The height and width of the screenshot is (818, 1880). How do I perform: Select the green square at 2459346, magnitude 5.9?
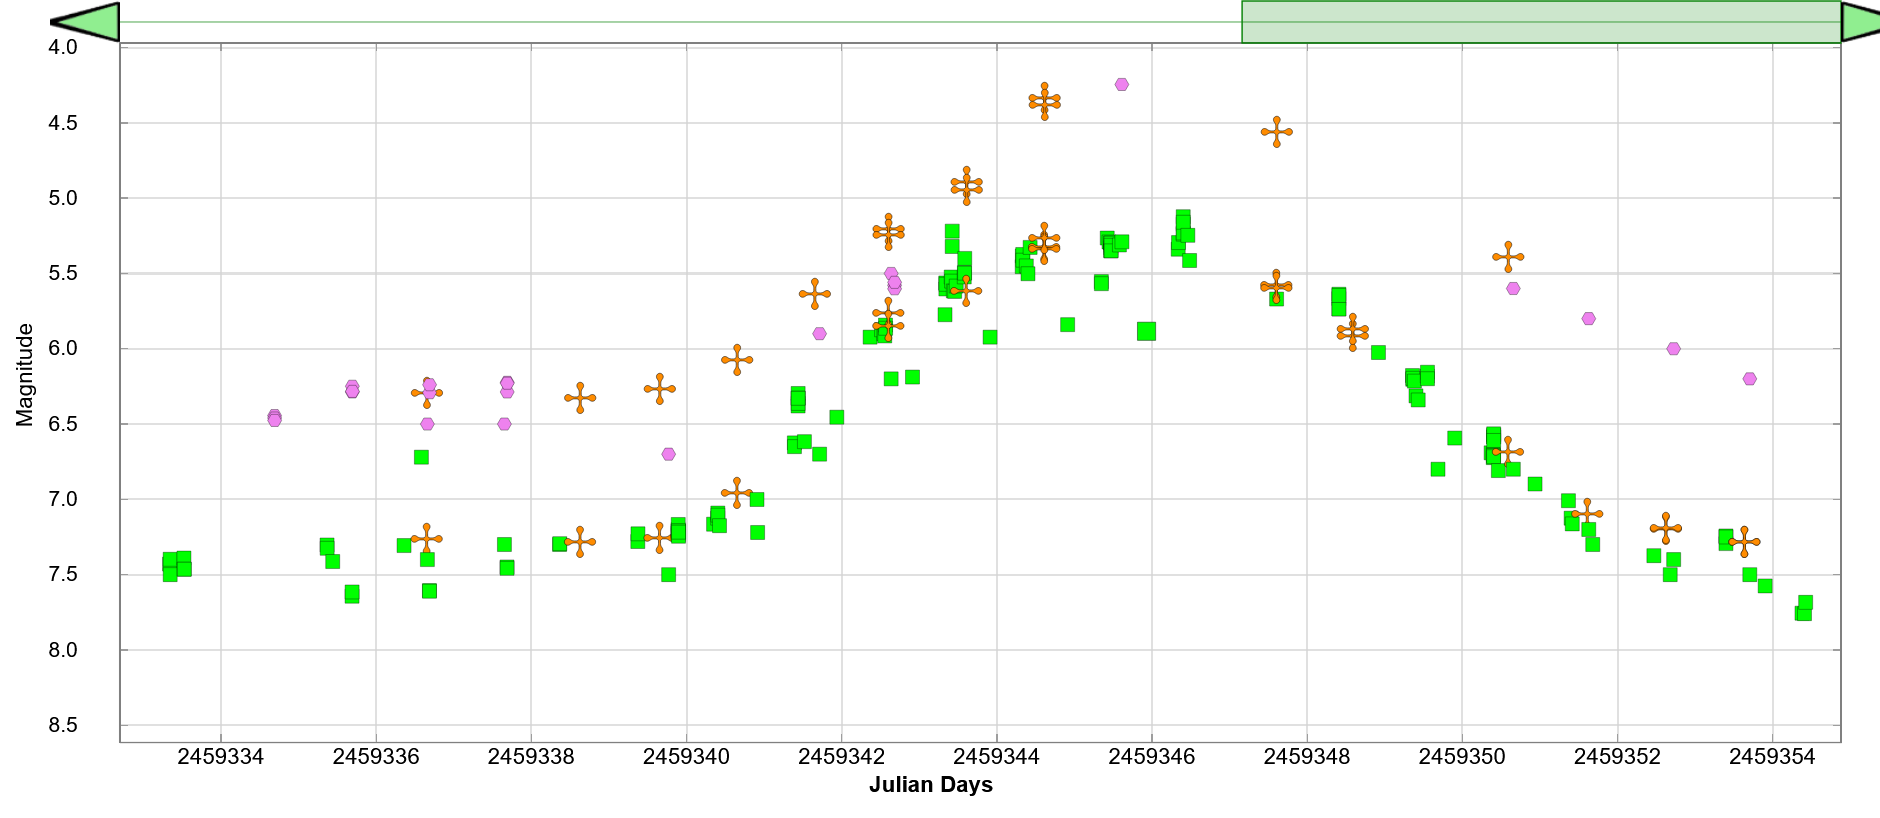click(1147, 331)
